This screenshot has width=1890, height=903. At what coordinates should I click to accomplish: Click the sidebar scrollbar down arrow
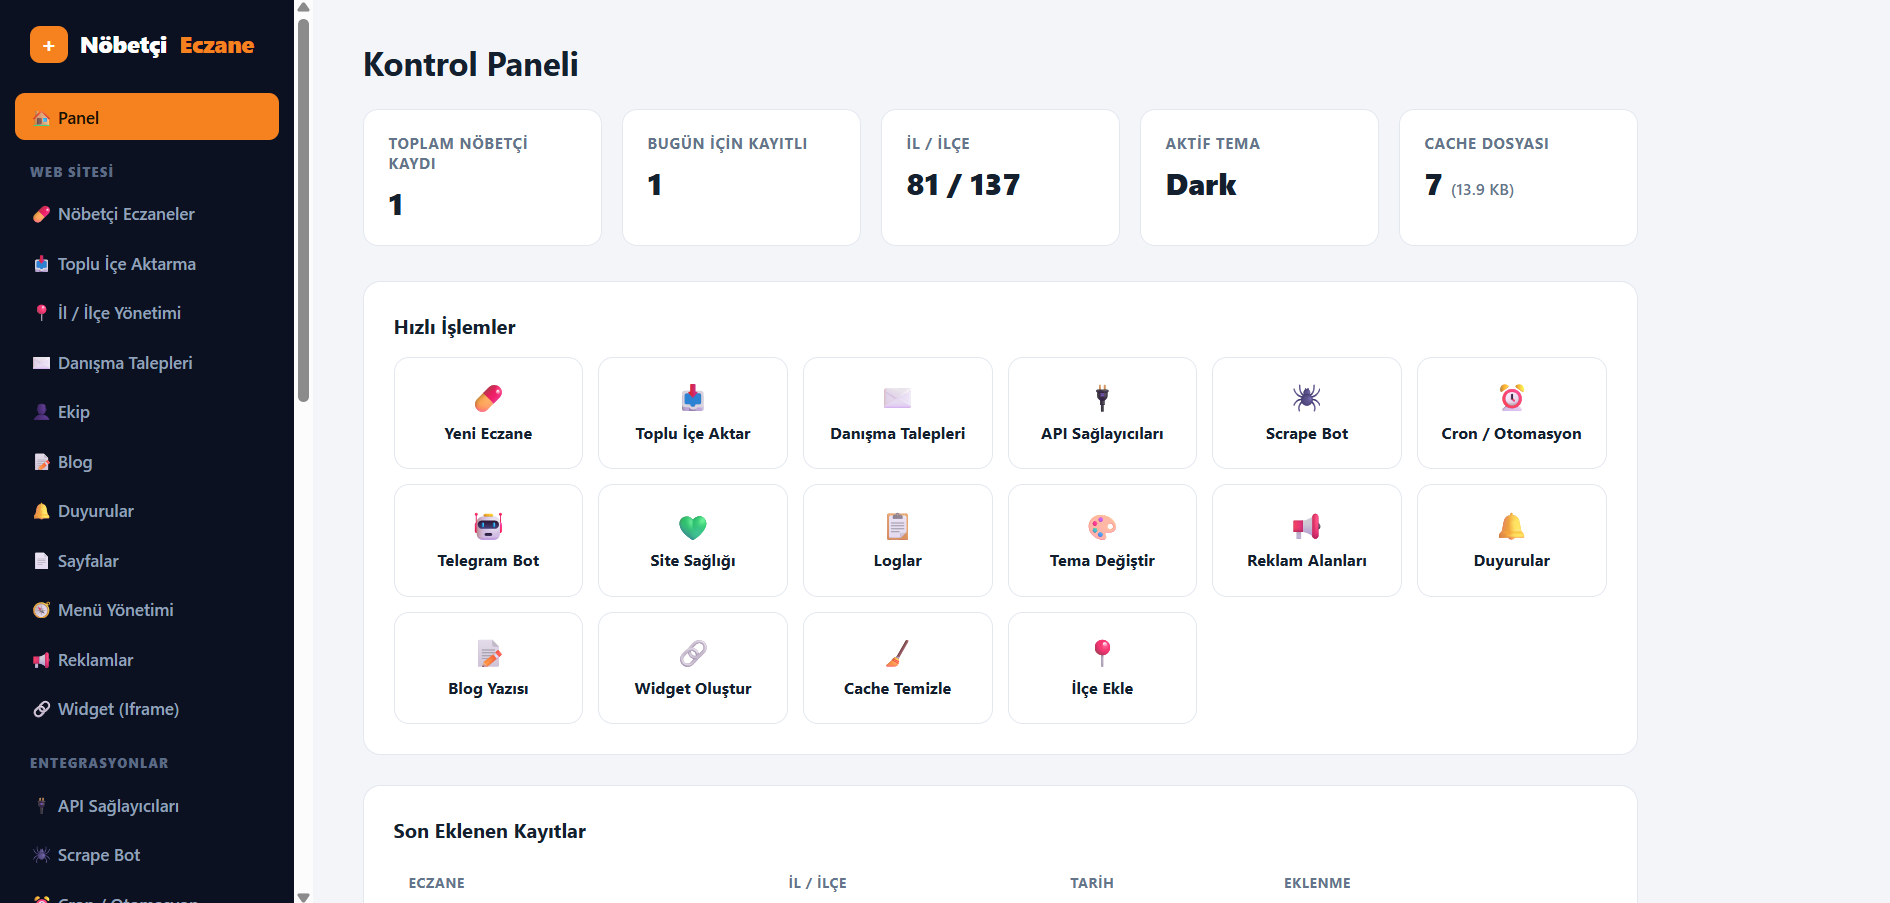click(304, 897)
